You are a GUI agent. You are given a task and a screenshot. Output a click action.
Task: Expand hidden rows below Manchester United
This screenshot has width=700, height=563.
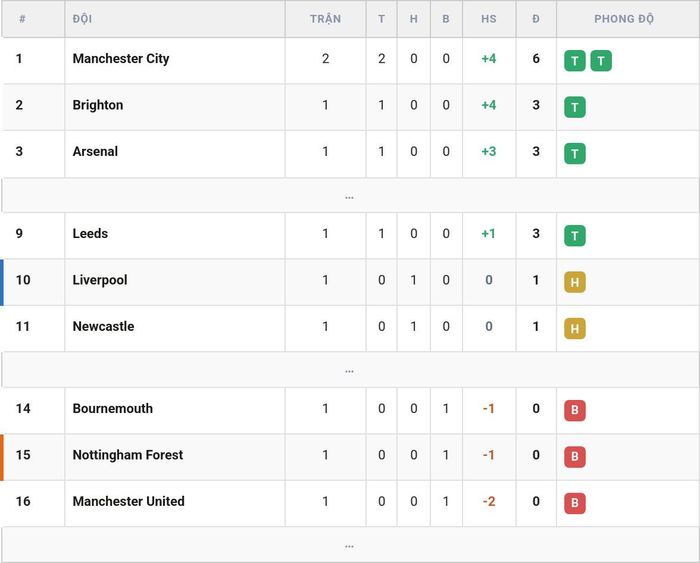point(350,545)
